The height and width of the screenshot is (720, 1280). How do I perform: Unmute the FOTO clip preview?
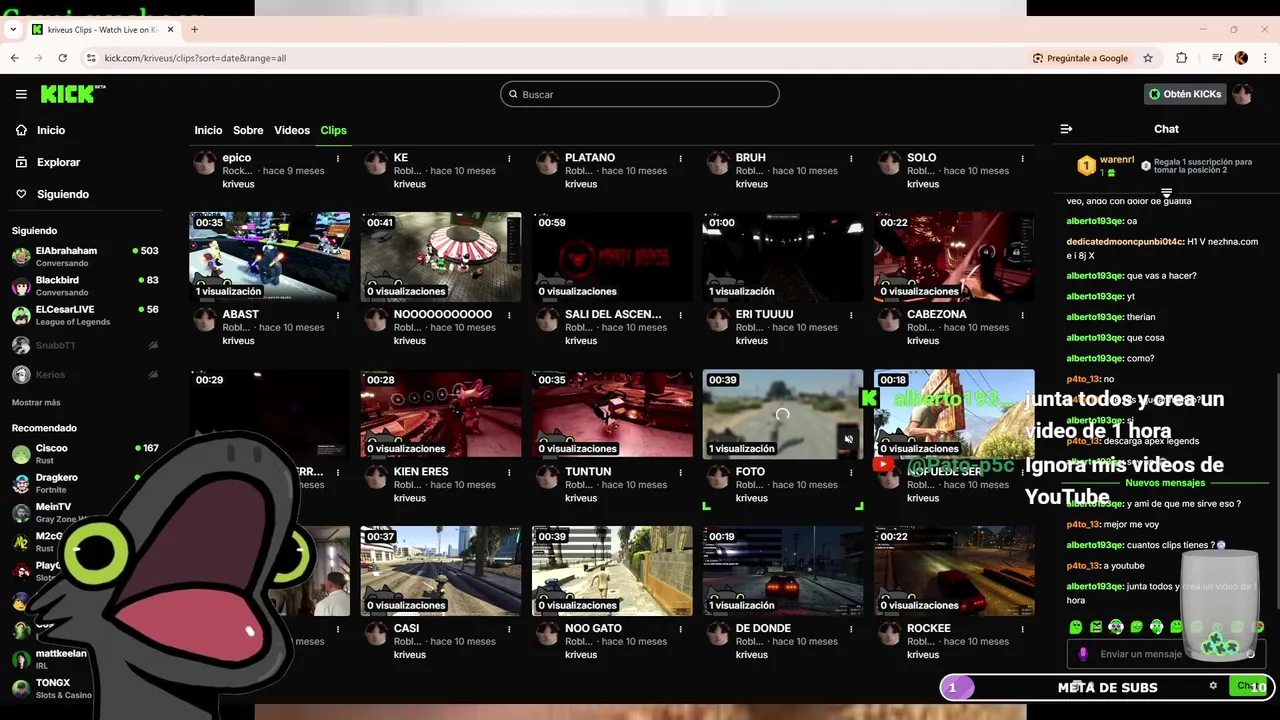click(848, 439)
